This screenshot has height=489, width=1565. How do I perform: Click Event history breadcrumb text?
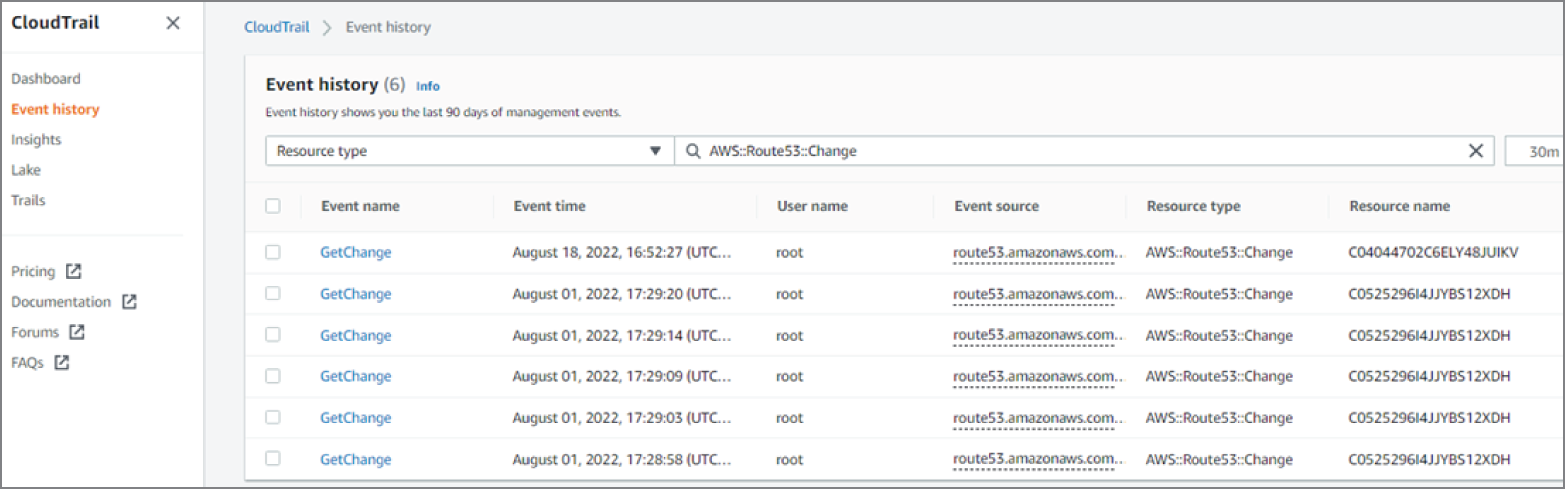tap(388, 27)
